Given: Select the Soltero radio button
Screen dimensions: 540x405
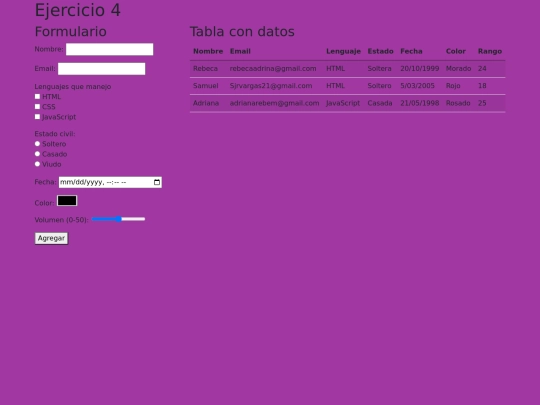Looking at the screenshot, I should tap(37, 144).
